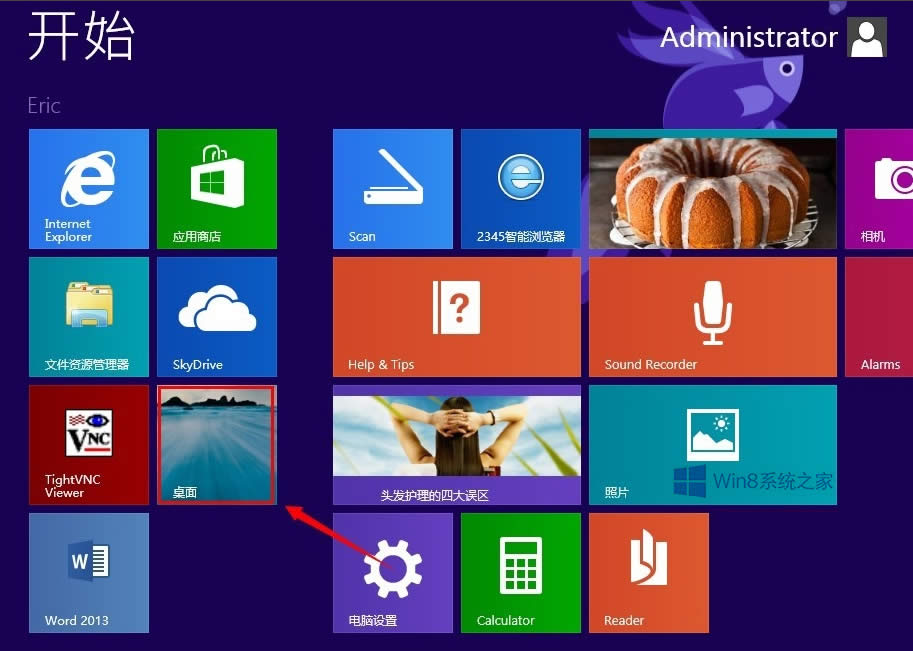The image size is (913, 651).
Task: Open the 头发护理的四大误区 news tile
Action: (457, 445)
